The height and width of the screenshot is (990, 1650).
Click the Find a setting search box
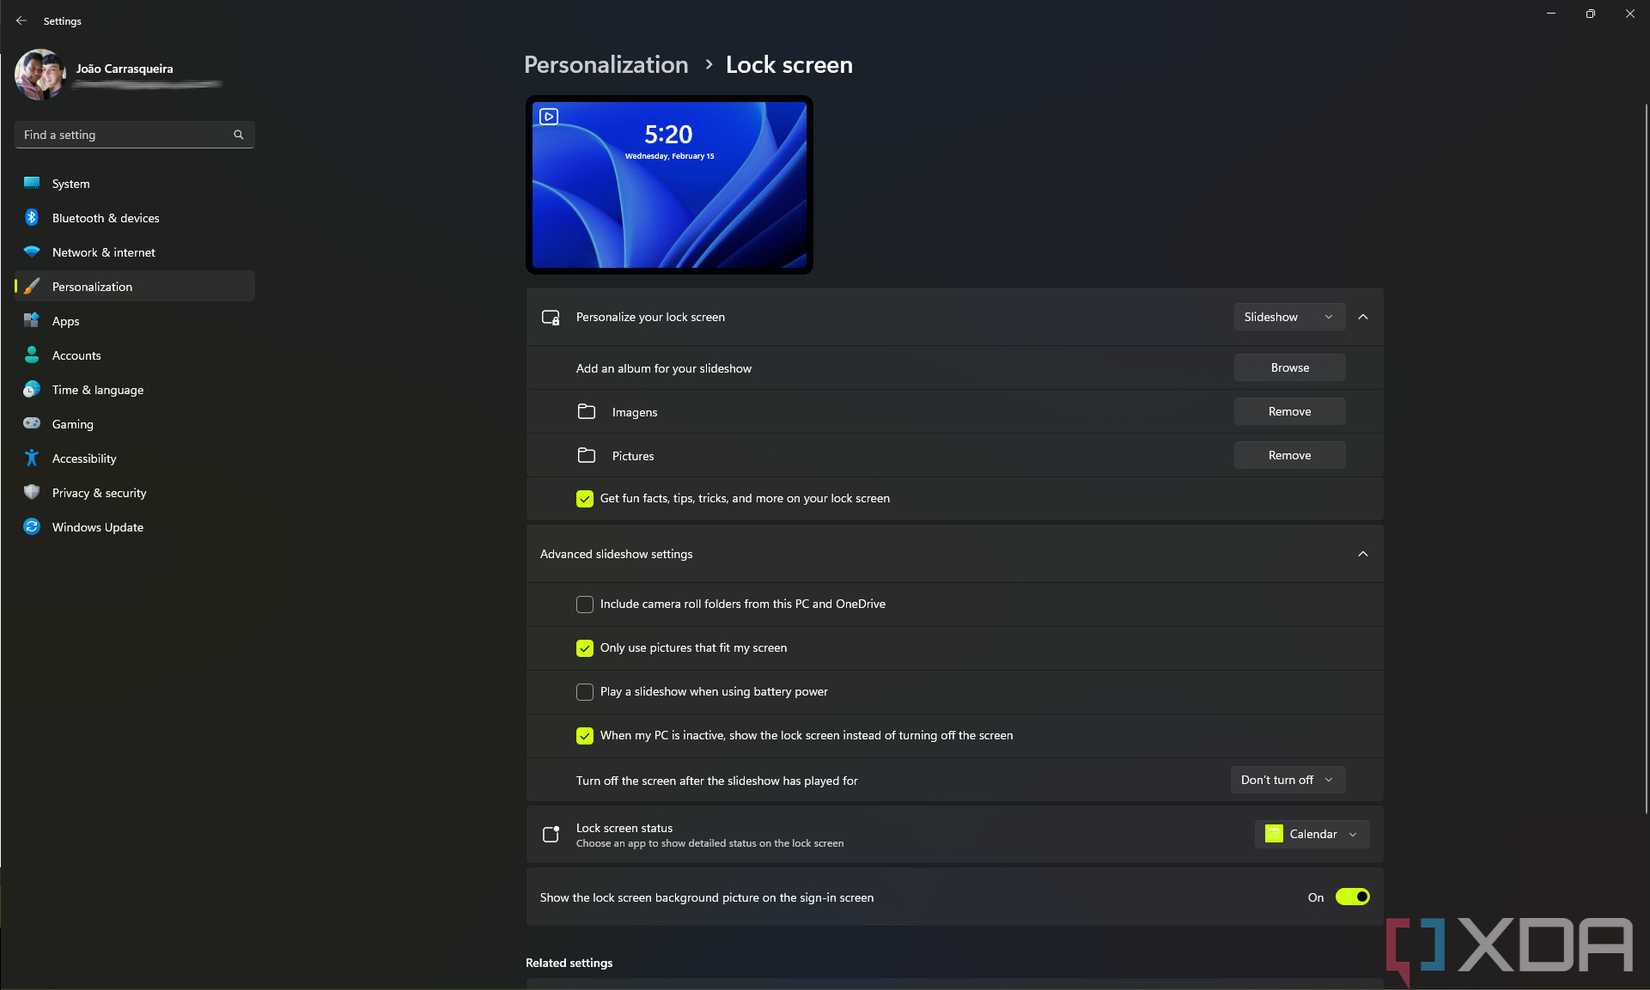point(120,134)
